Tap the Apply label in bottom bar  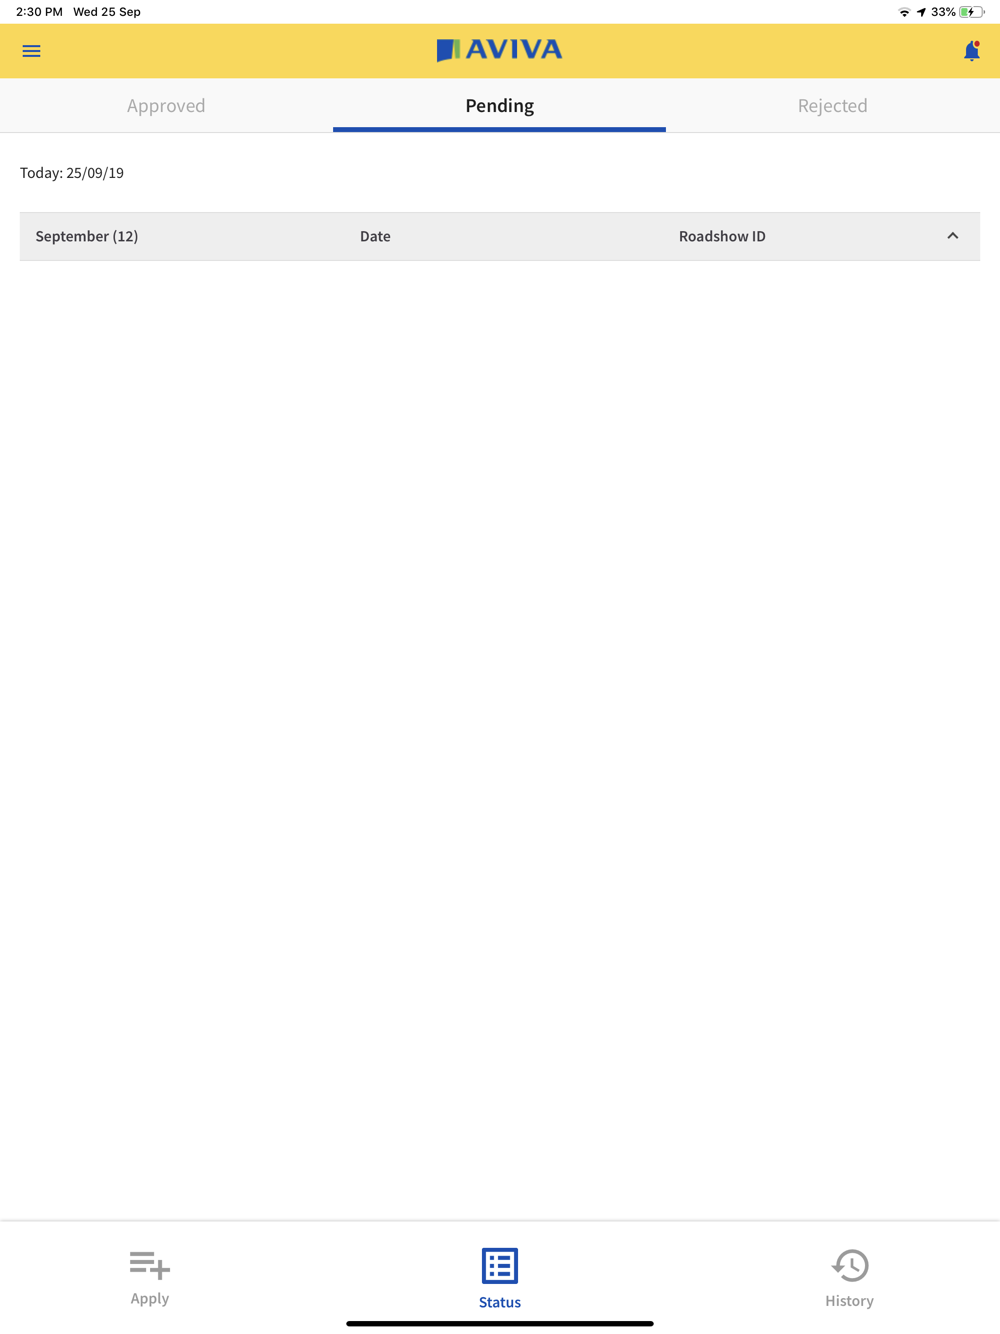point(150,1298)
